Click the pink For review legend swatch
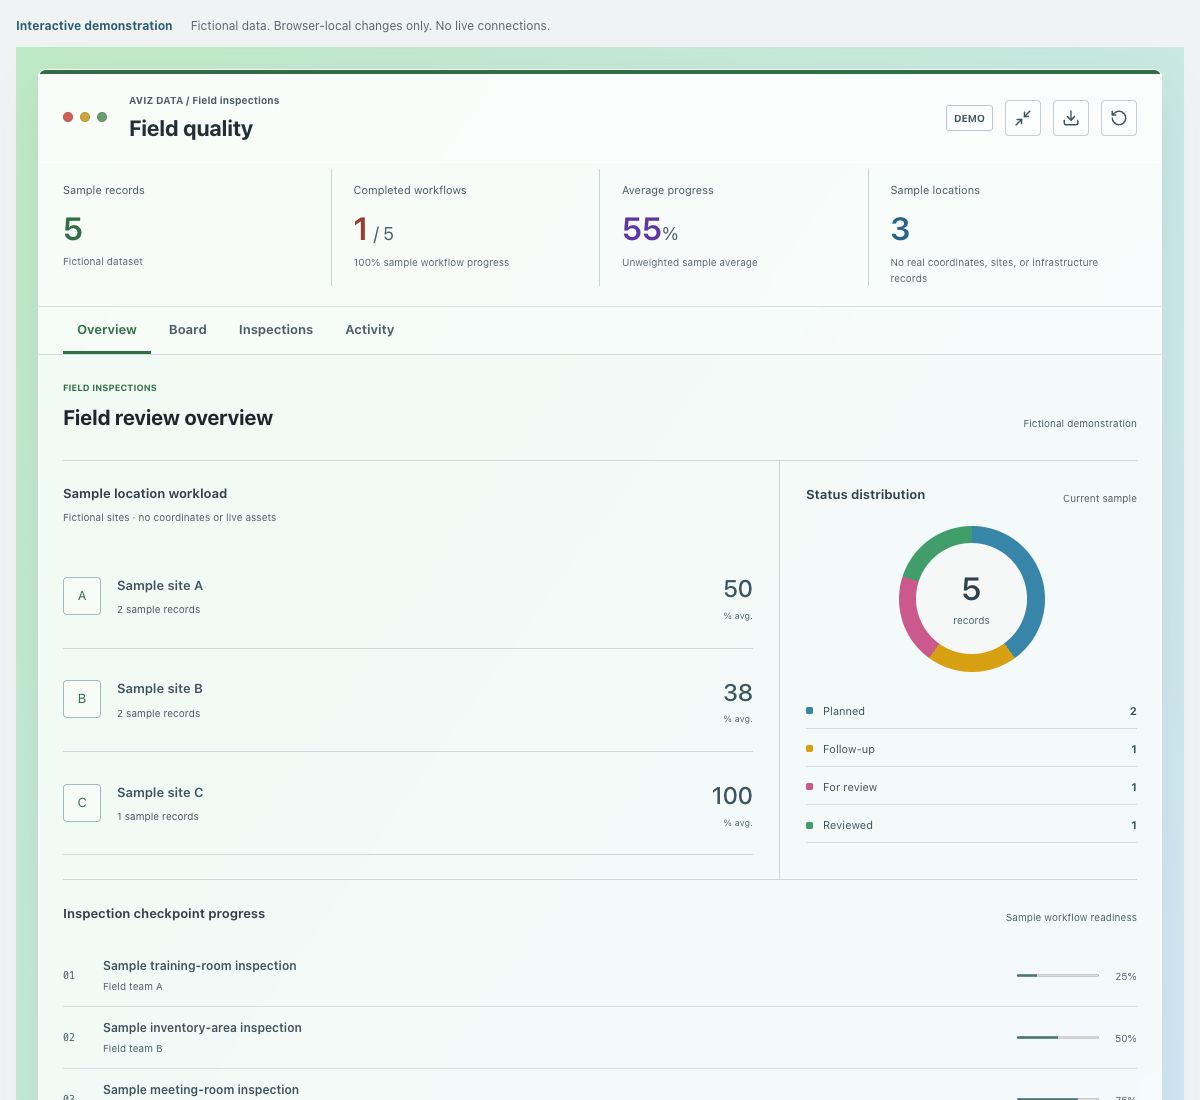This screenshot has height=1100, width=1200. tap(809, 787)
